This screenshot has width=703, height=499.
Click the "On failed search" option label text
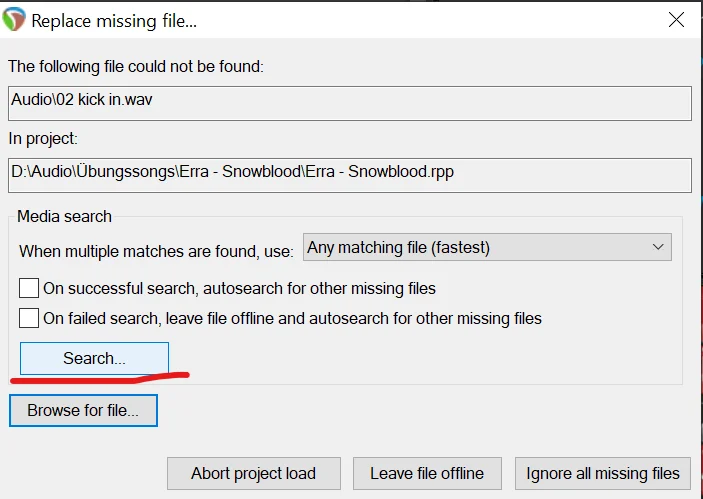click(x=292, y=319)
